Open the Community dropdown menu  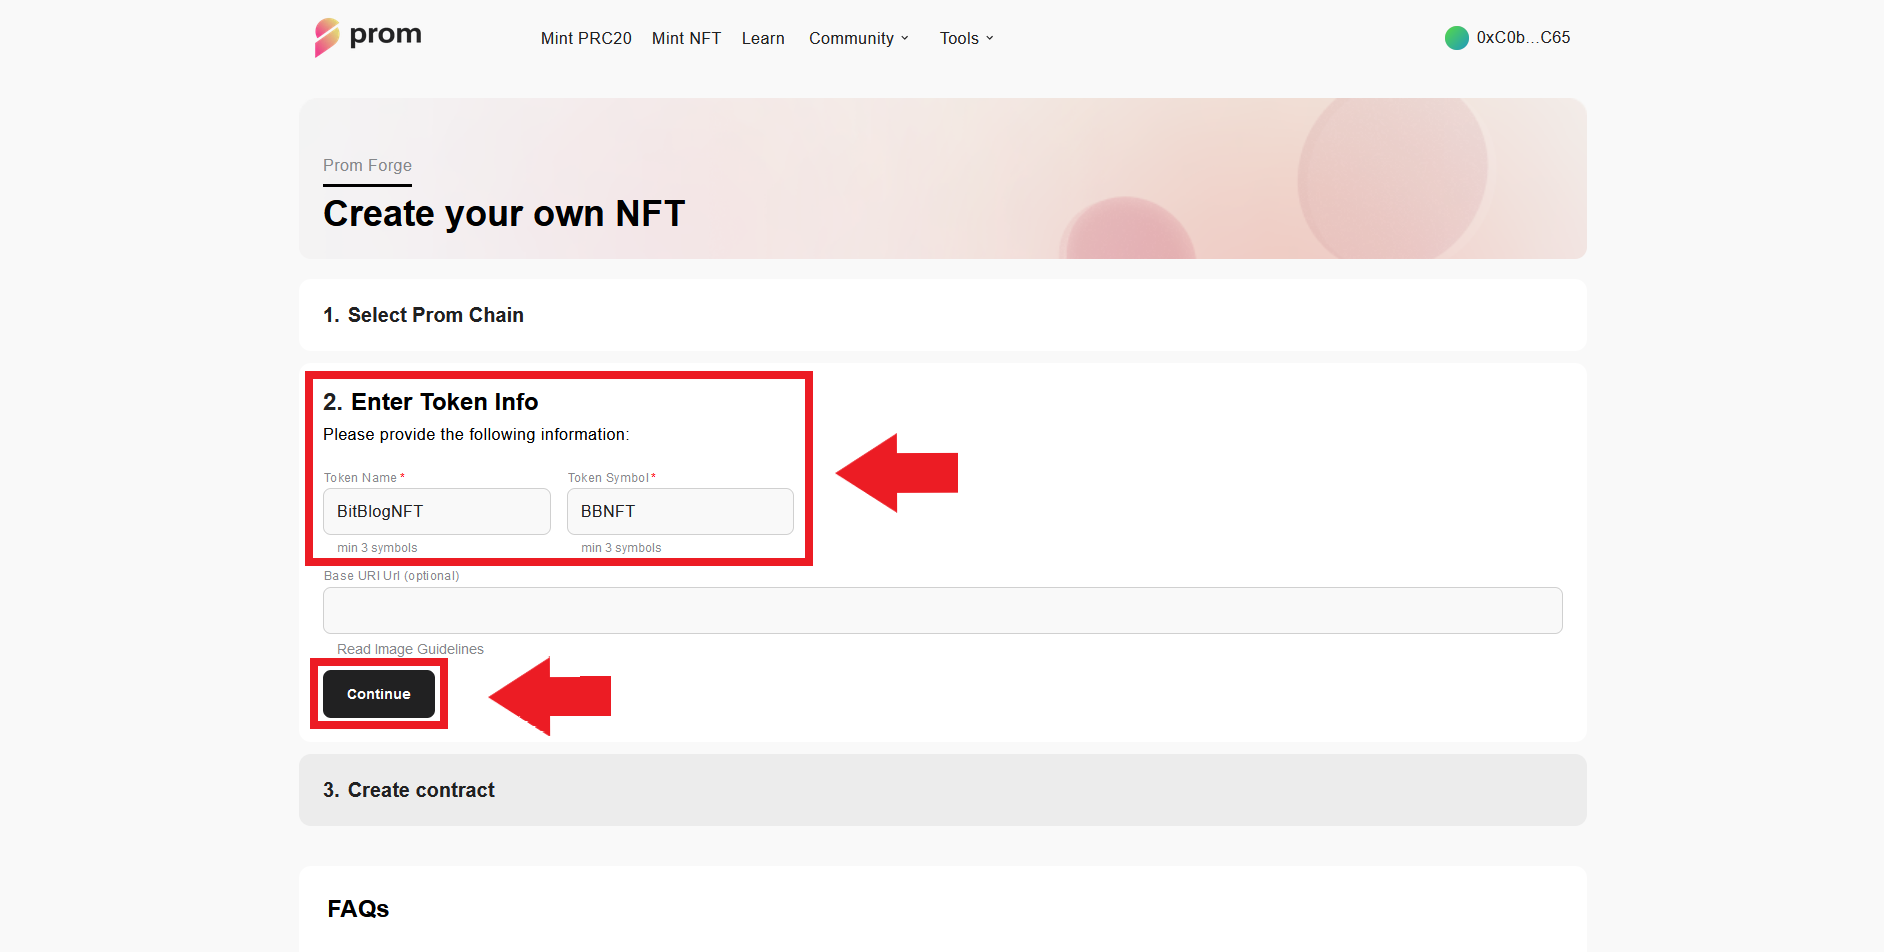coord(852,38)
